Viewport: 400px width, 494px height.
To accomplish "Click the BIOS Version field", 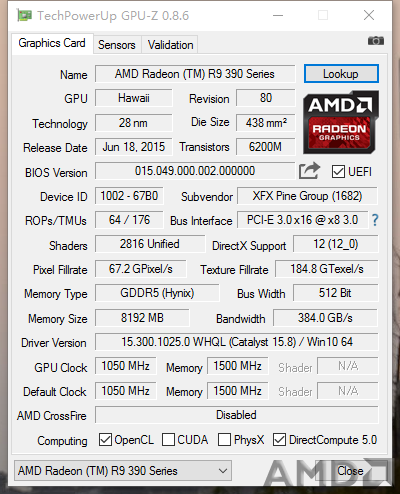I will [x=195, y=171].
